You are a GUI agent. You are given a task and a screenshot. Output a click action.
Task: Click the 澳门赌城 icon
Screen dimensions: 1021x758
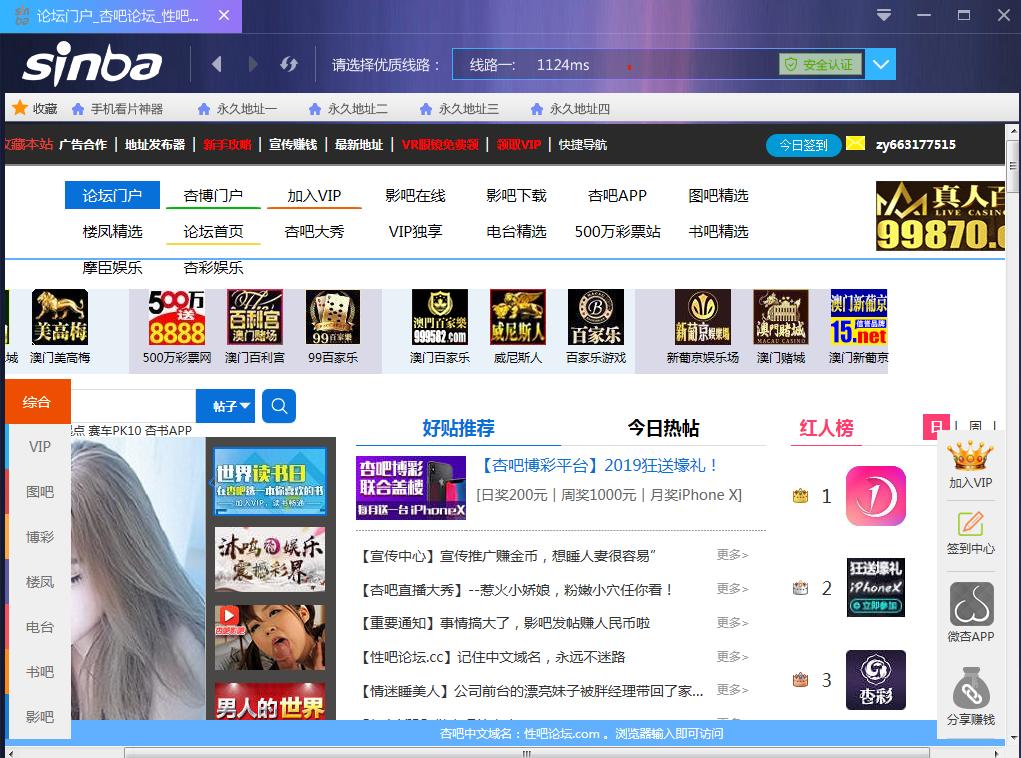pyautogui.click(x=781, y=317)
